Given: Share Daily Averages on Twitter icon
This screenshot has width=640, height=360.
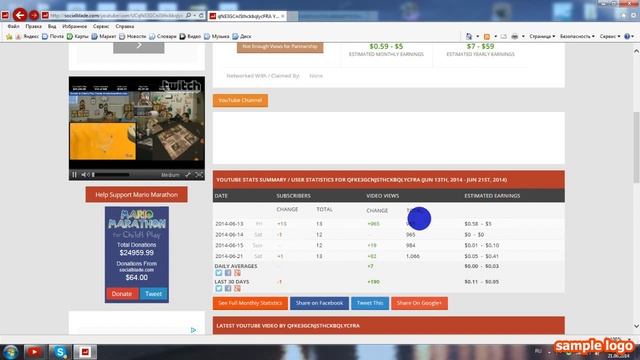Looking at the screenshot, I should (x=219, y=273).
